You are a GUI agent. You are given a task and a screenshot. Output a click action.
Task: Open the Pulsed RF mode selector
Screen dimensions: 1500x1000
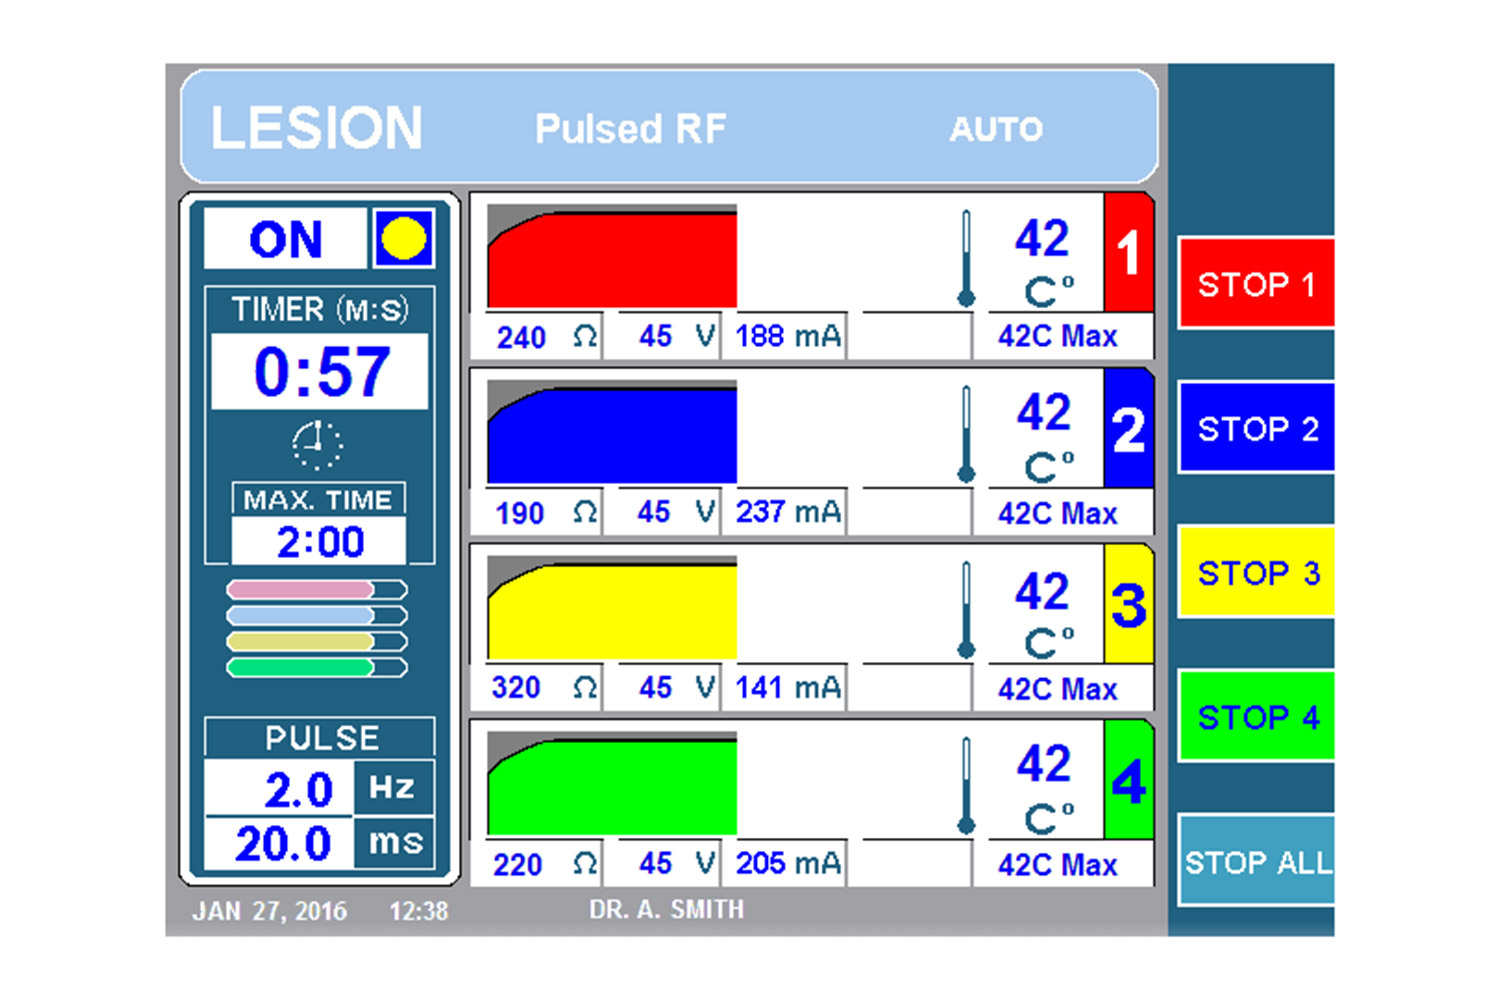coord(630,129)
